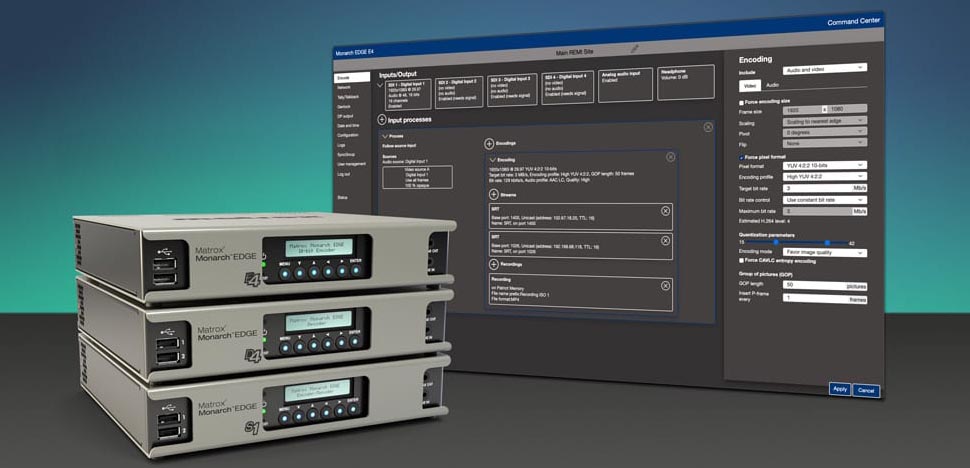Collapse the Inputs/Output section chevron
This screenshot has height=468, width=970.
tap(380, 85)
